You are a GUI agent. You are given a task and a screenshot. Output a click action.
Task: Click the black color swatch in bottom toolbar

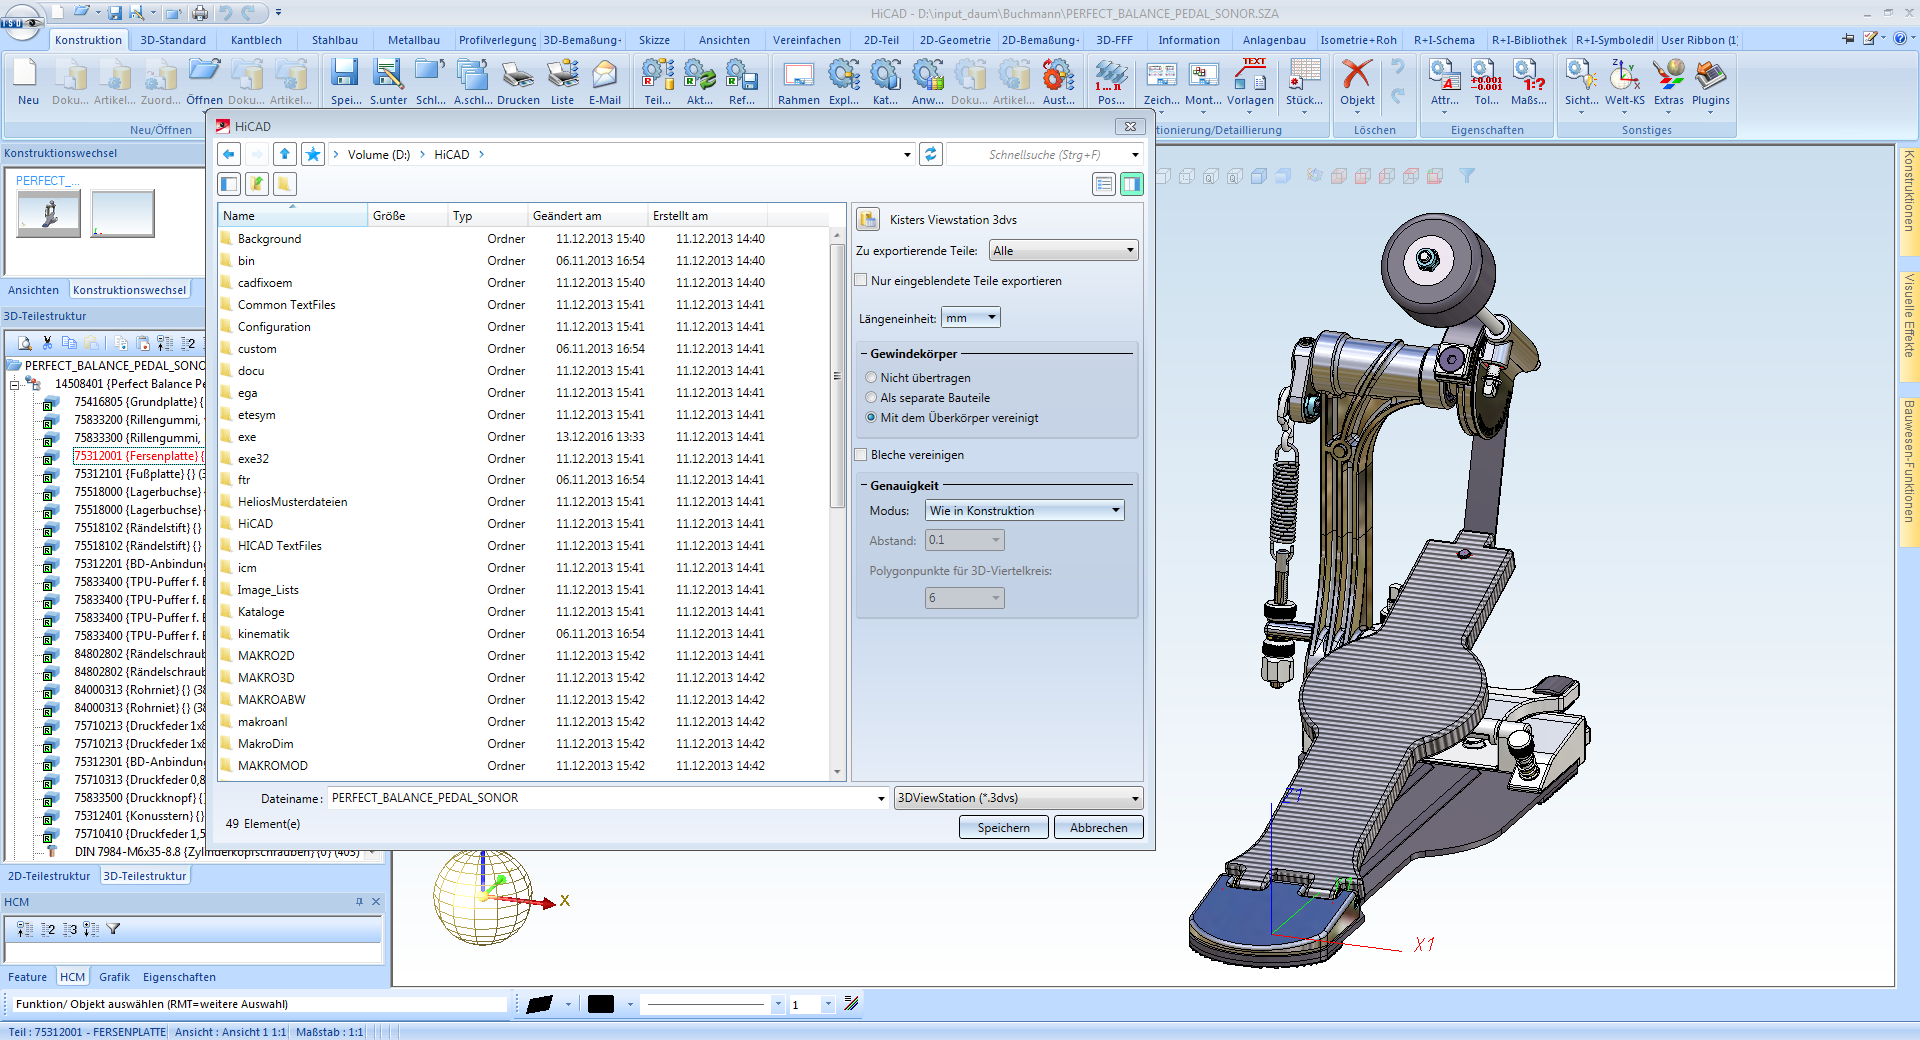601,1004
